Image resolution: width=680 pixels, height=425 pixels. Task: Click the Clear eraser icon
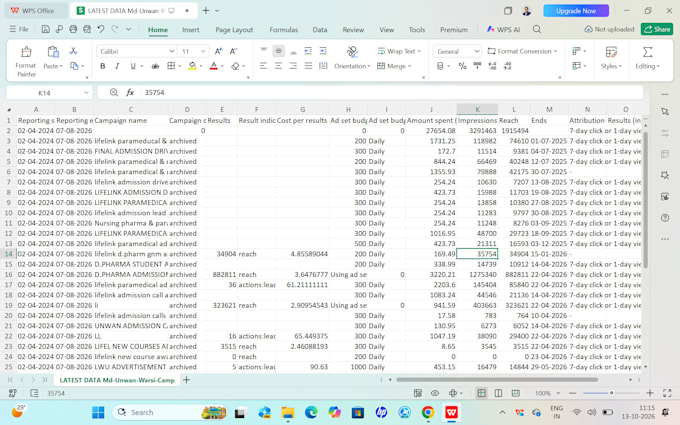[235, 66]
